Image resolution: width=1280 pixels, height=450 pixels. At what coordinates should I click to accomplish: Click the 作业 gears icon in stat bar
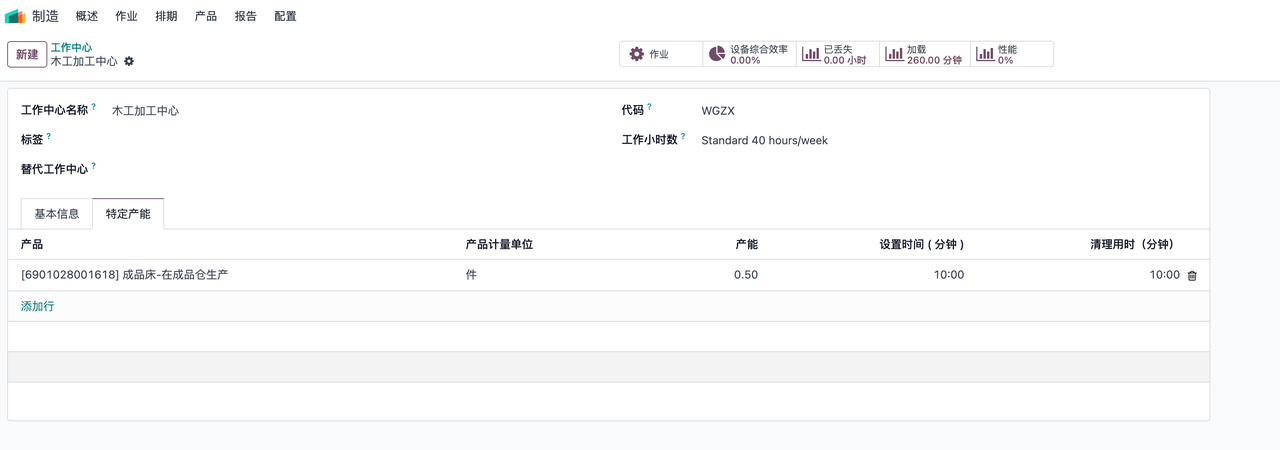(x=636, y=54)
